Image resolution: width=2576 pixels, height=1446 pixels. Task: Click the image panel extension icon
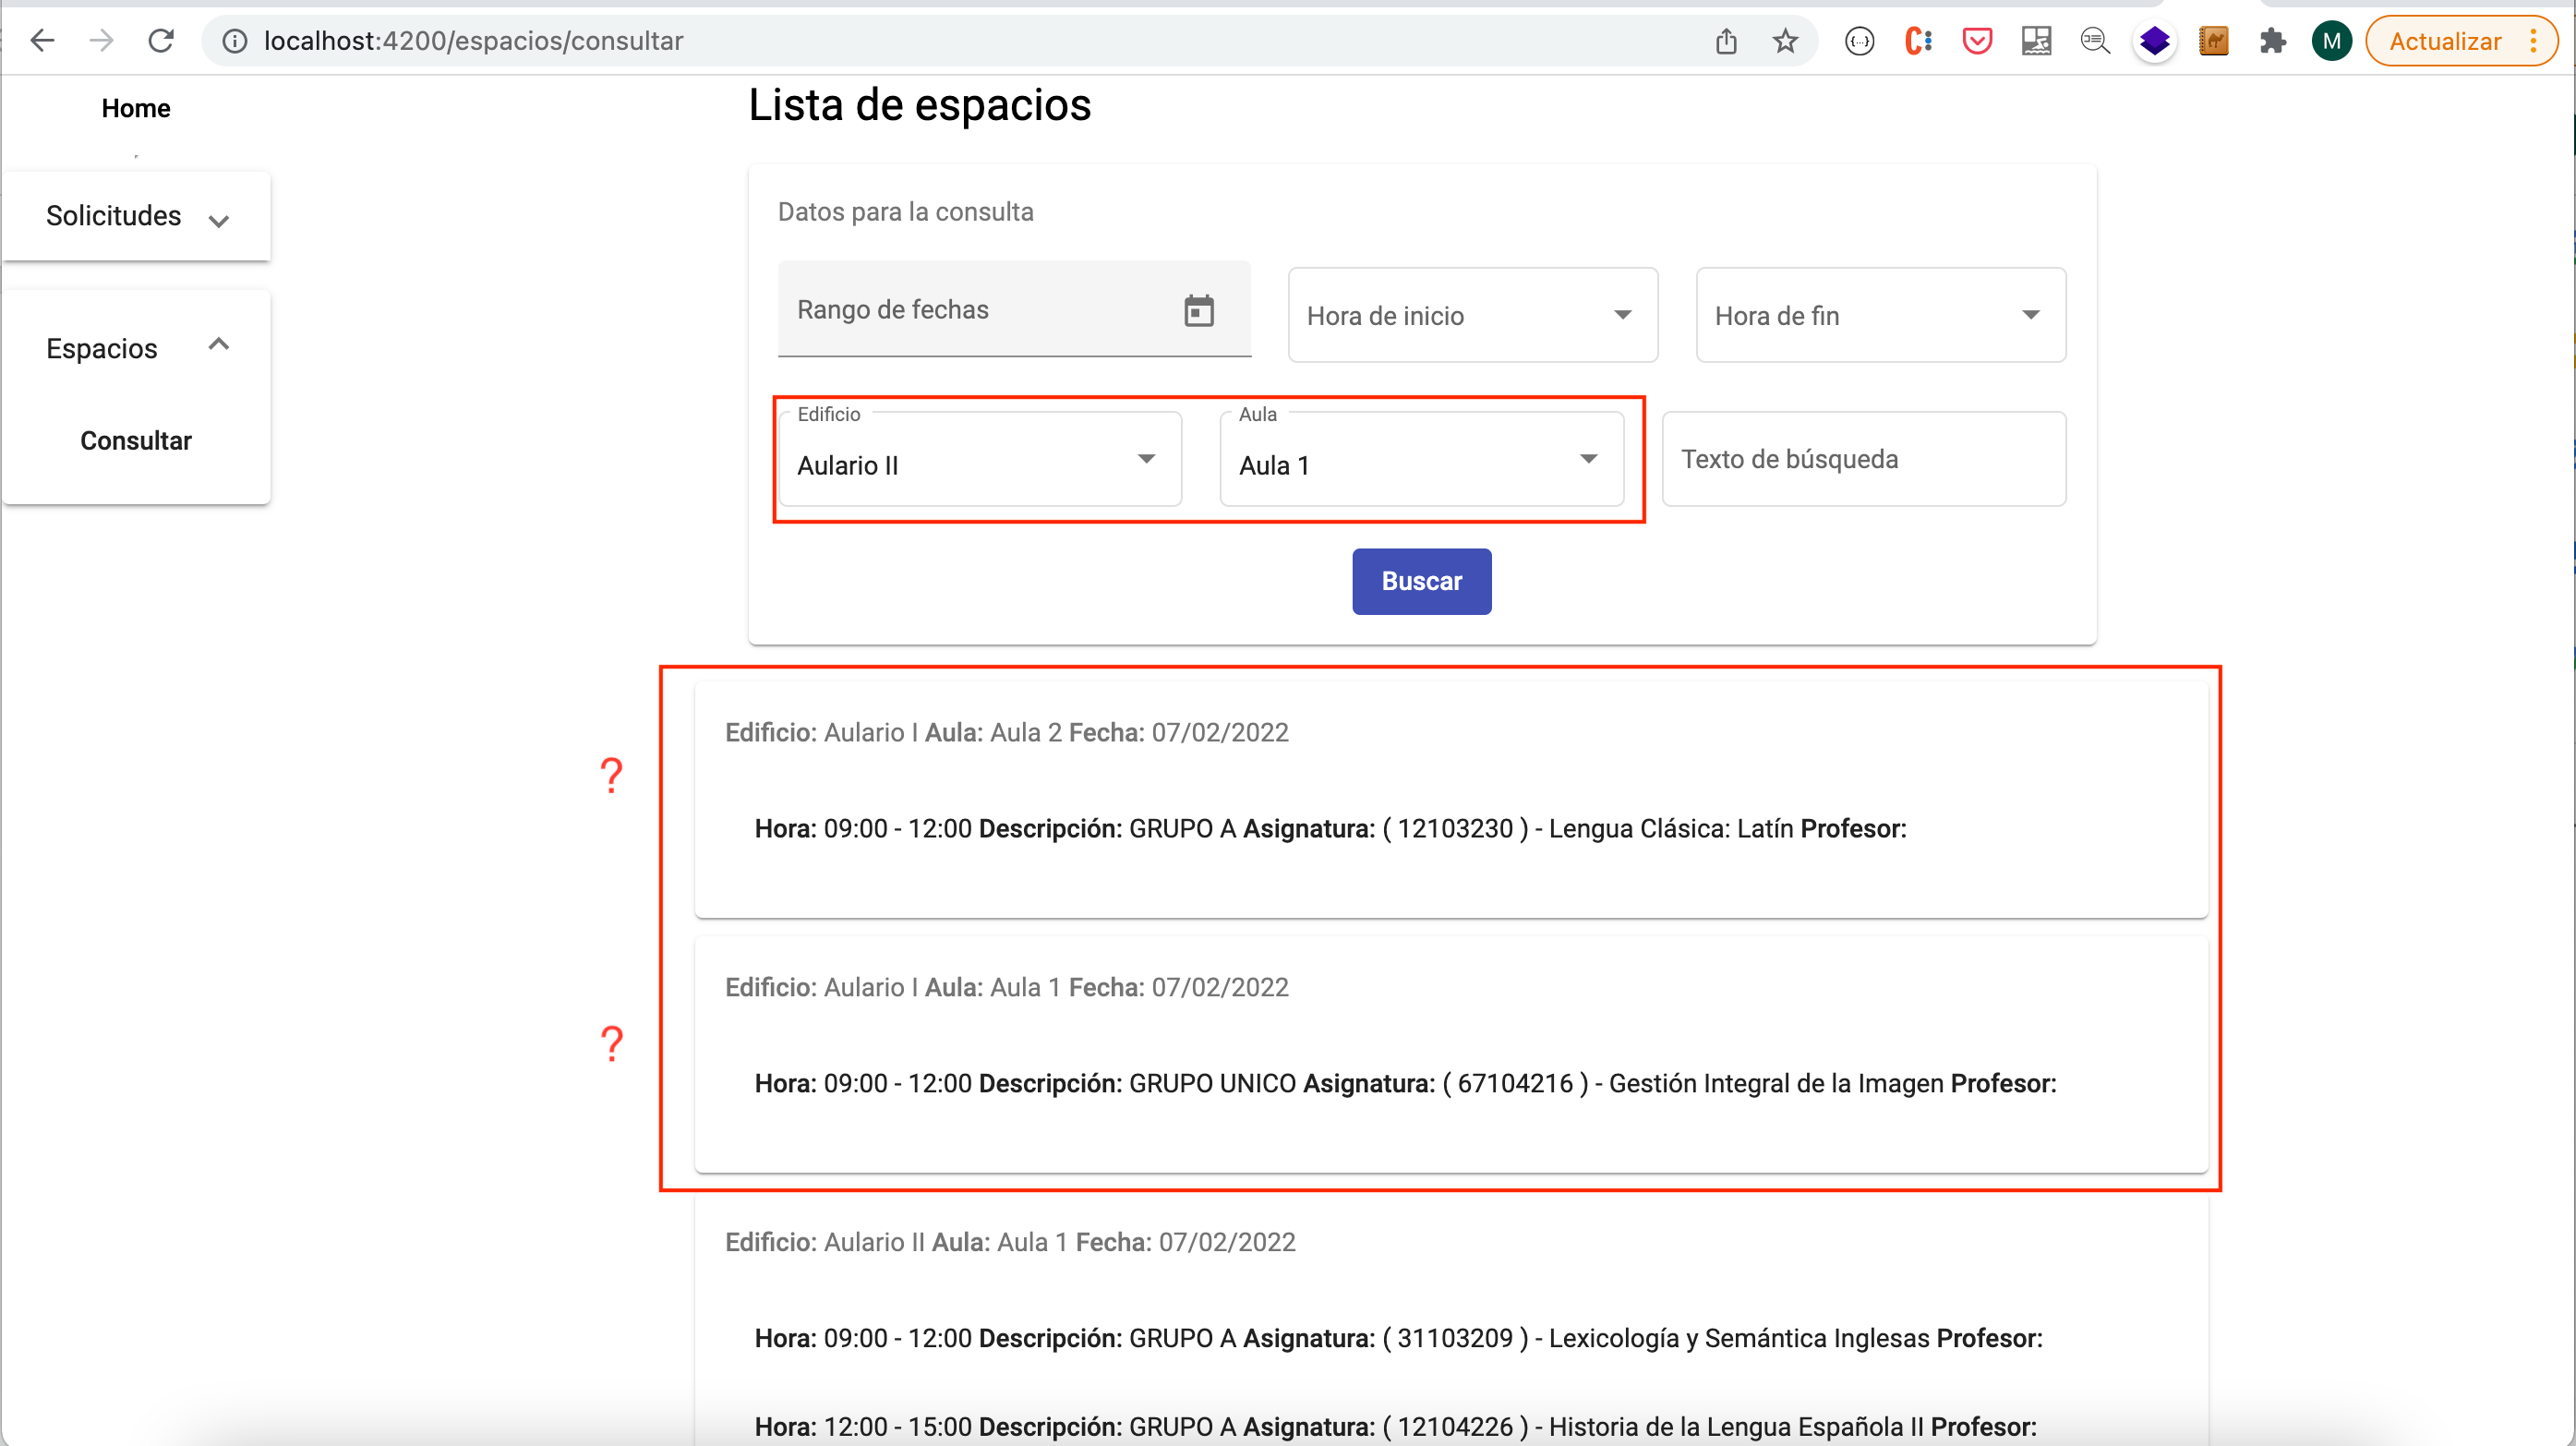pyautogui.click(x=2036, y=41)
